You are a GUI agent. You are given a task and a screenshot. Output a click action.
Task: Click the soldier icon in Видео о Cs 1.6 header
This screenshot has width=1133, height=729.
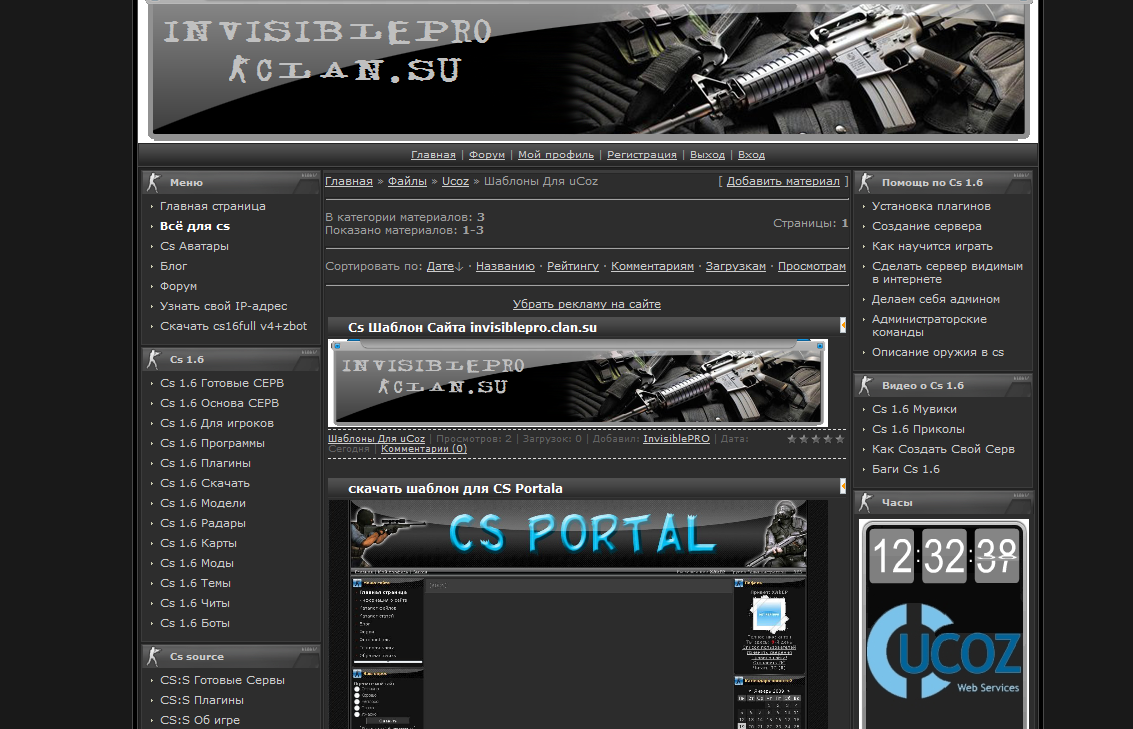866,385
